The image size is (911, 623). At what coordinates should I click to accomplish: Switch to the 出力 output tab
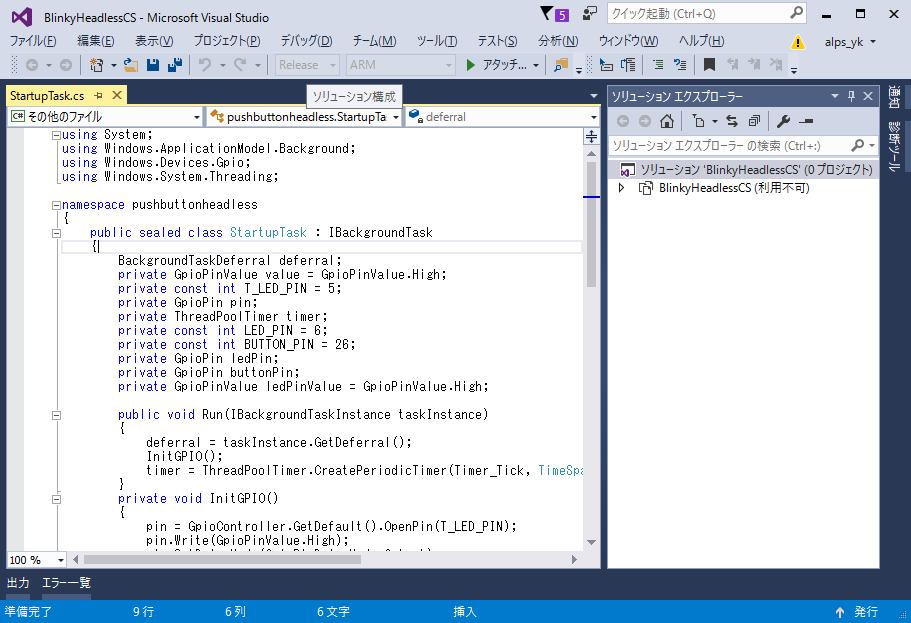coord(18,583)
